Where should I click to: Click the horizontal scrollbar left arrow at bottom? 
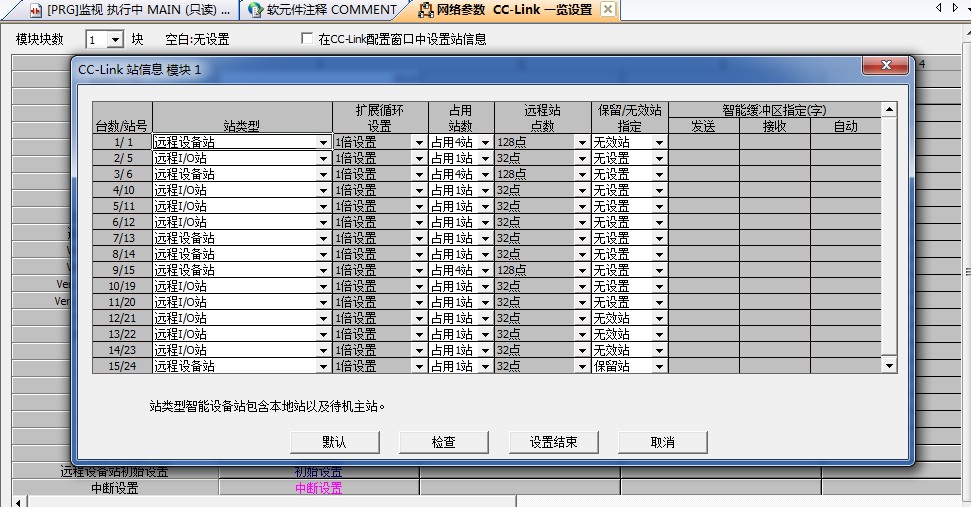point(17,501)
